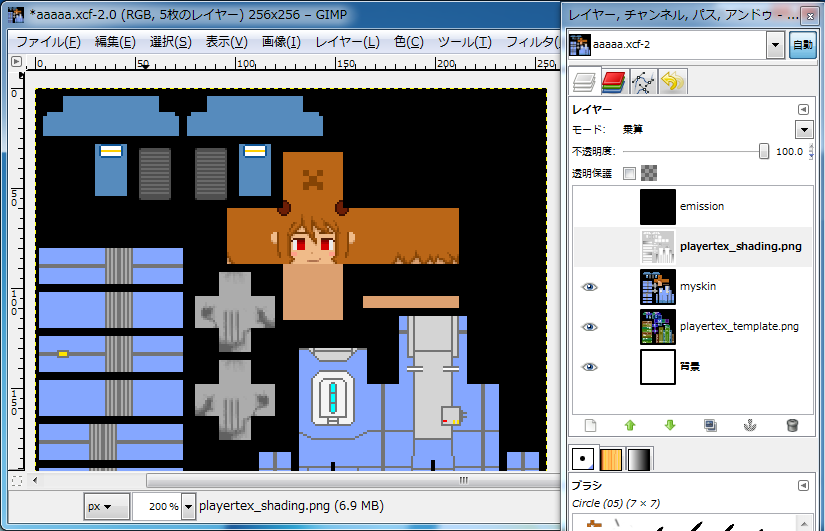Open the px units dropdown
Screen dimensions: 825x531
coord(106,506)
